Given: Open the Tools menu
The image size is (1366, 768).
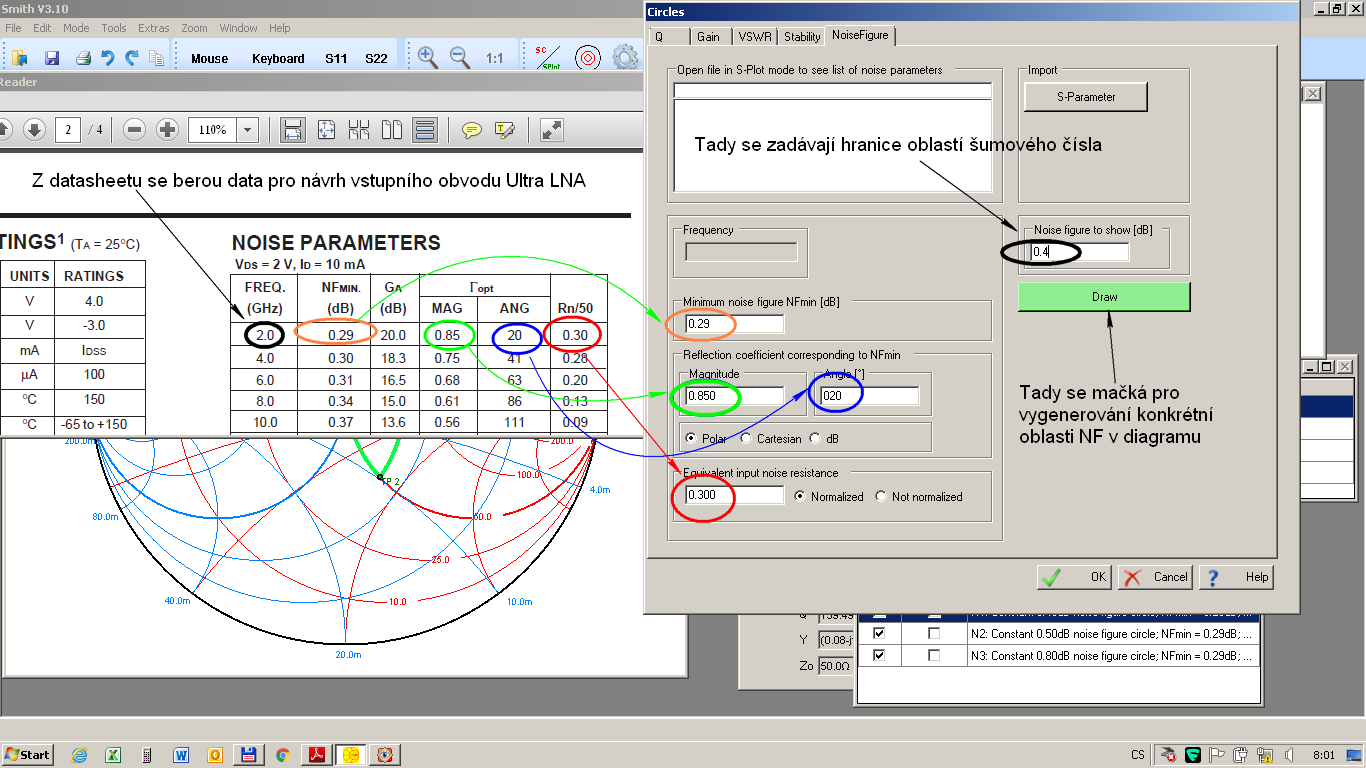Looking at the screenshot, I should click(114, 28).
